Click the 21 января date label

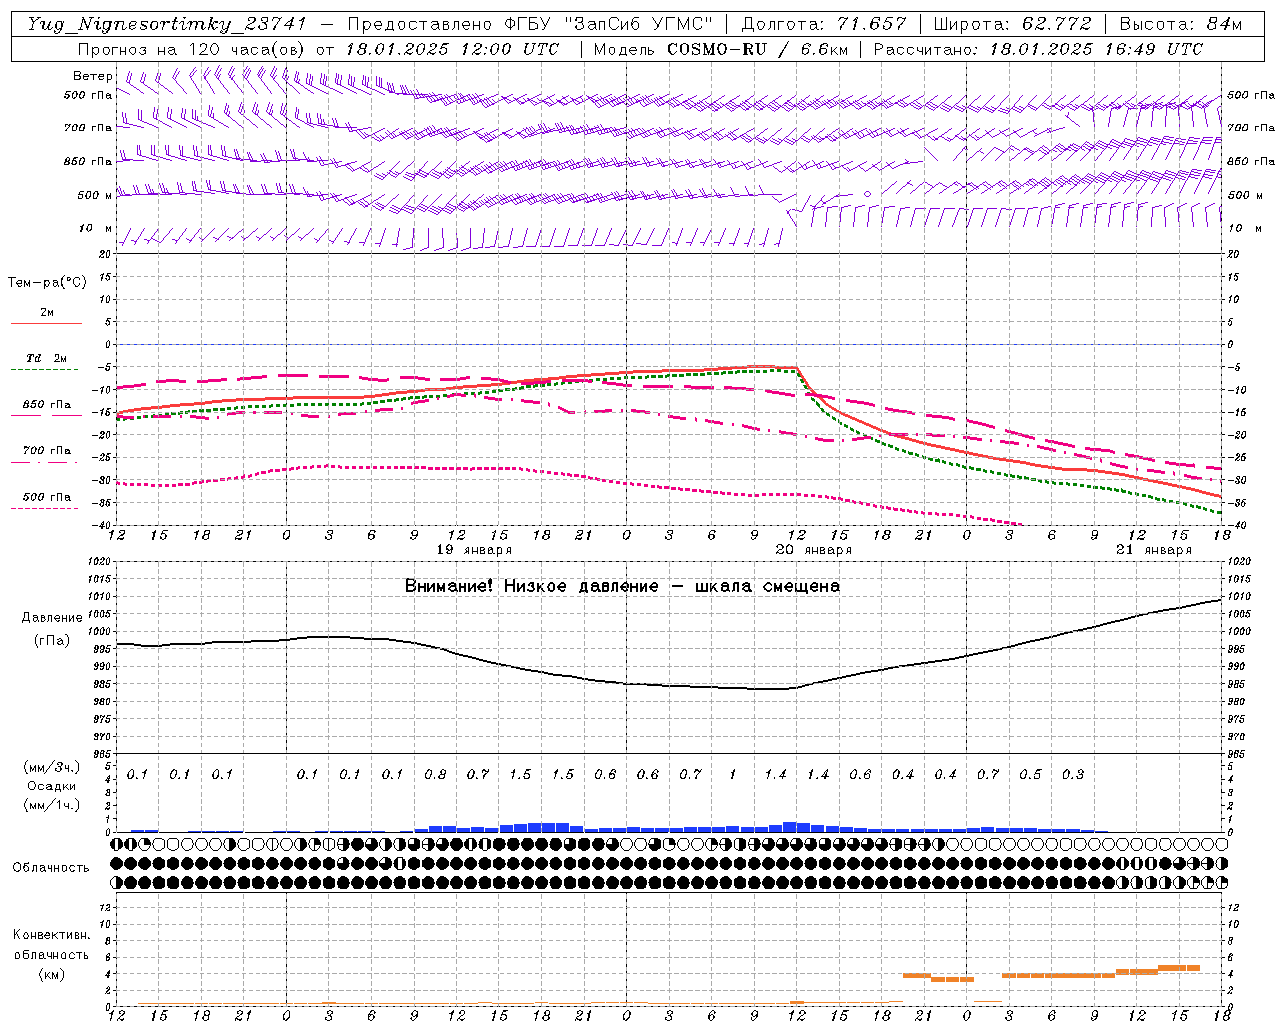tap(1154, 550)
